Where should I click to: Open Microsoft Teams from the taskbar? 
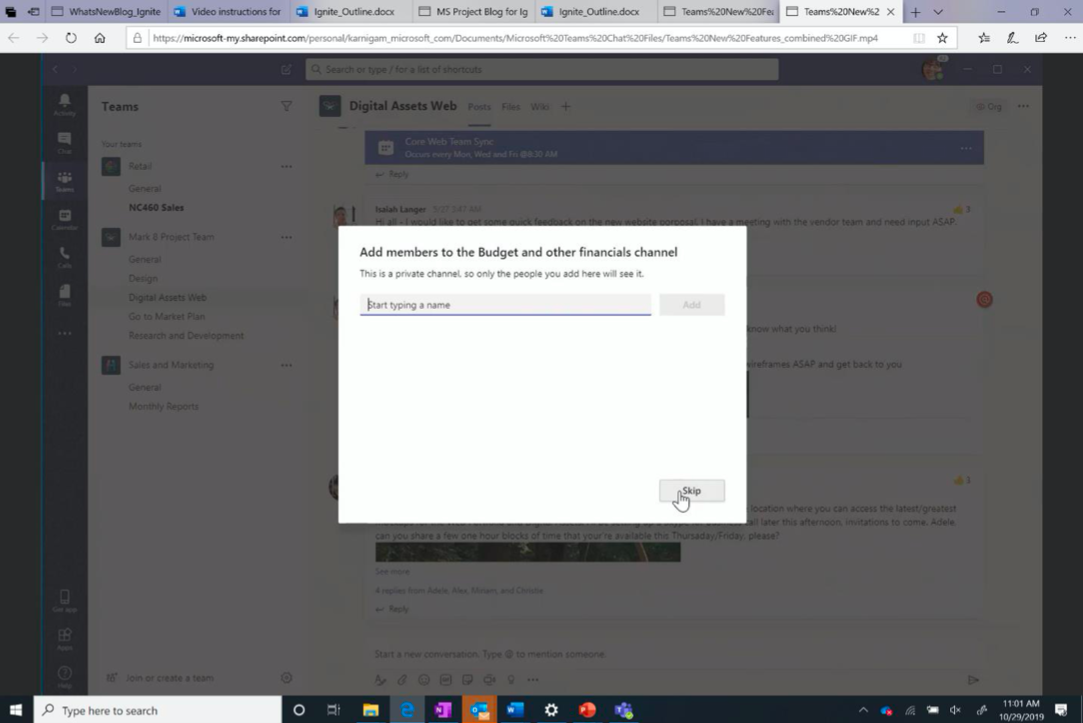(623, 710)
